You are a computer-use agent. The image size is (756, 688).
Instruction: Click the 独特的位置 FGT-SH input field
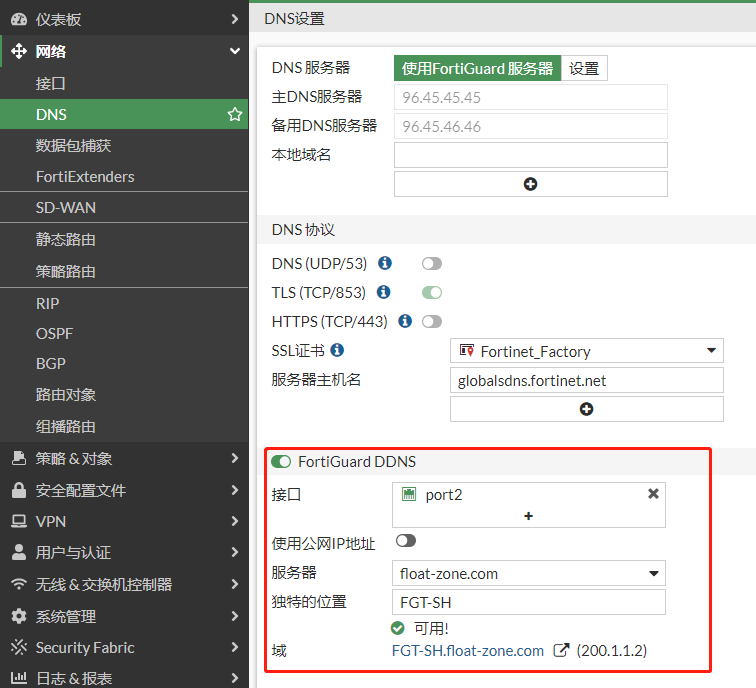[x=528, y=603]
